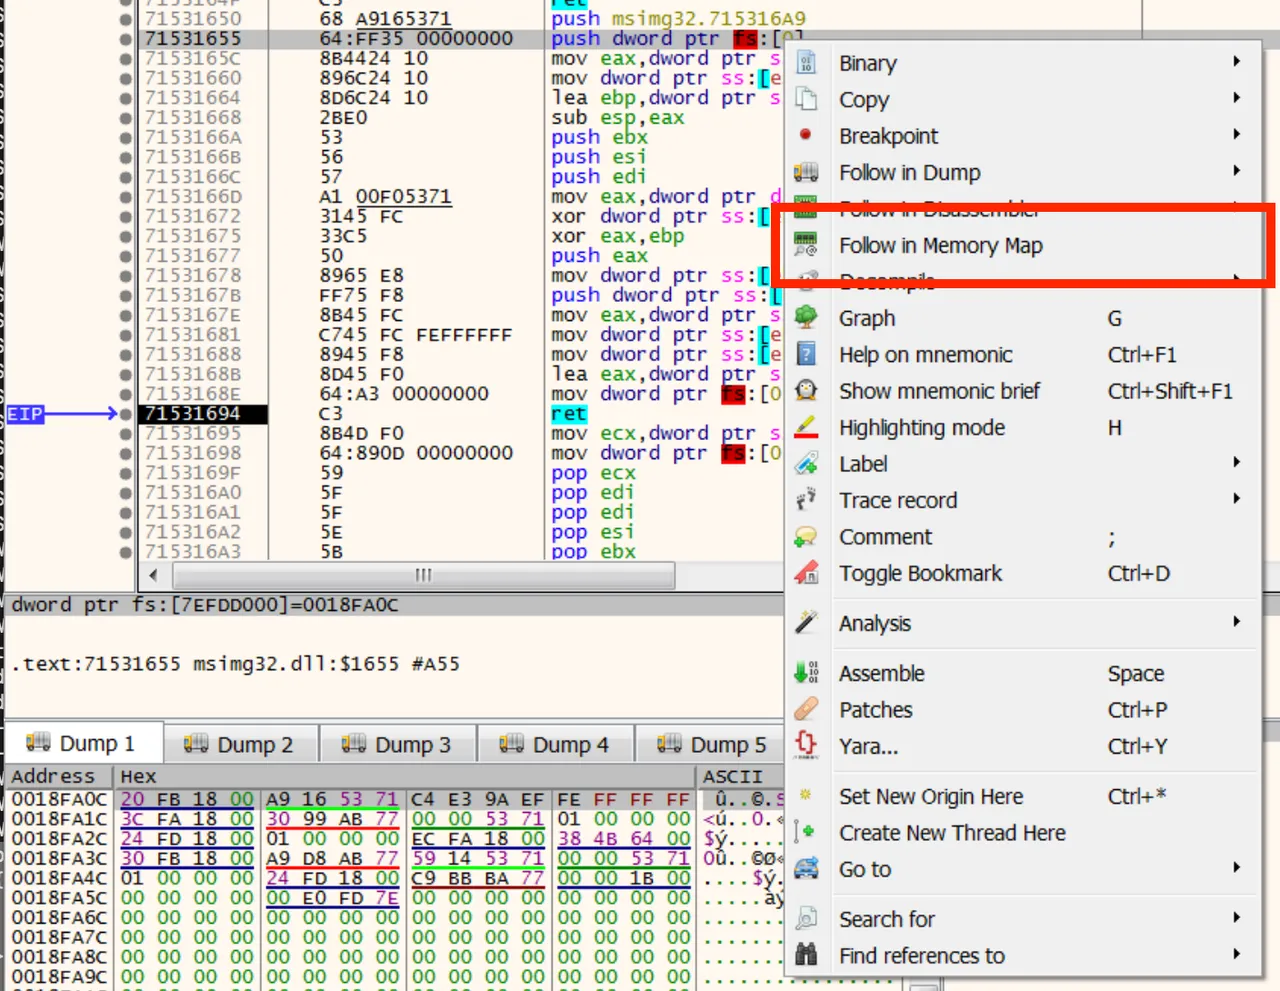This screenshot has height=991, width=1280.
Task: Click the ASCII column header in dump
Action: [x=740, y=776]
